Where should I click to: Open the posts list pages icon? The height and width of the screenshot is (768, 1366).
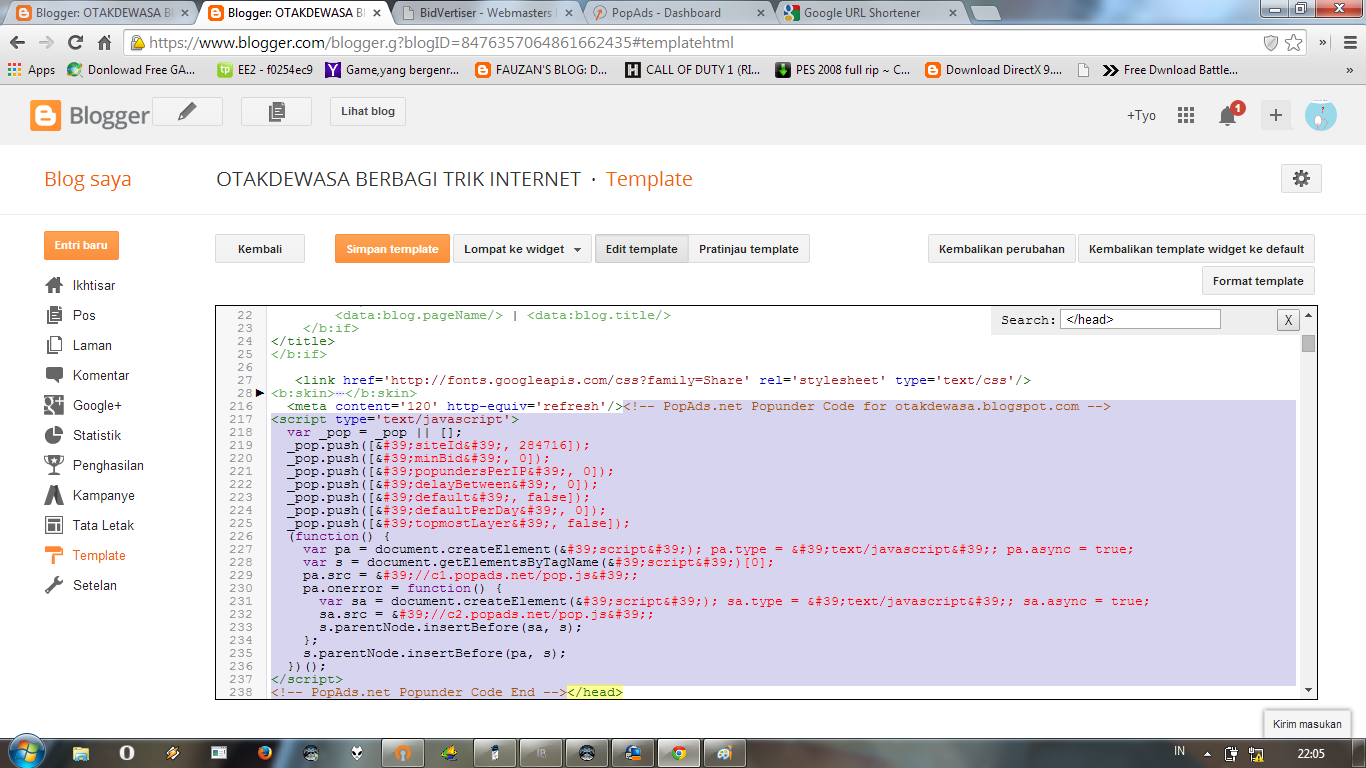pos(276,112)
